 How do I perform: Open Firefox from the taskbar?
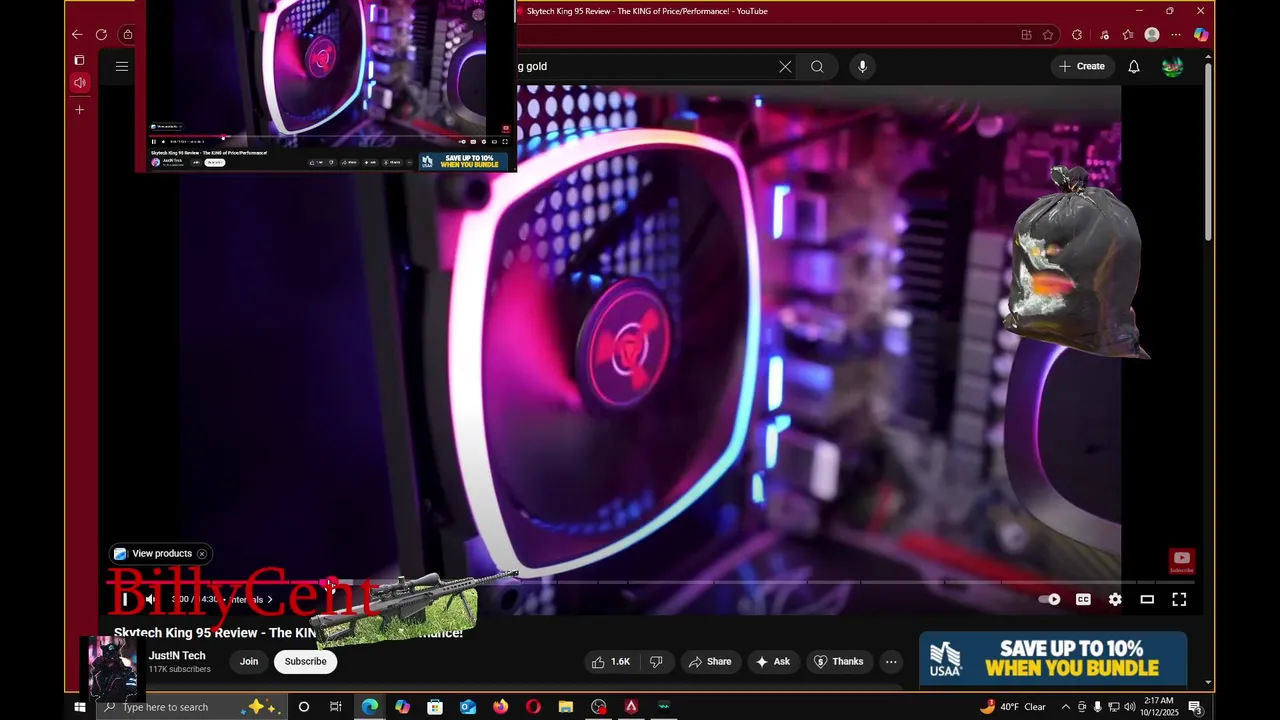(500, 707)
